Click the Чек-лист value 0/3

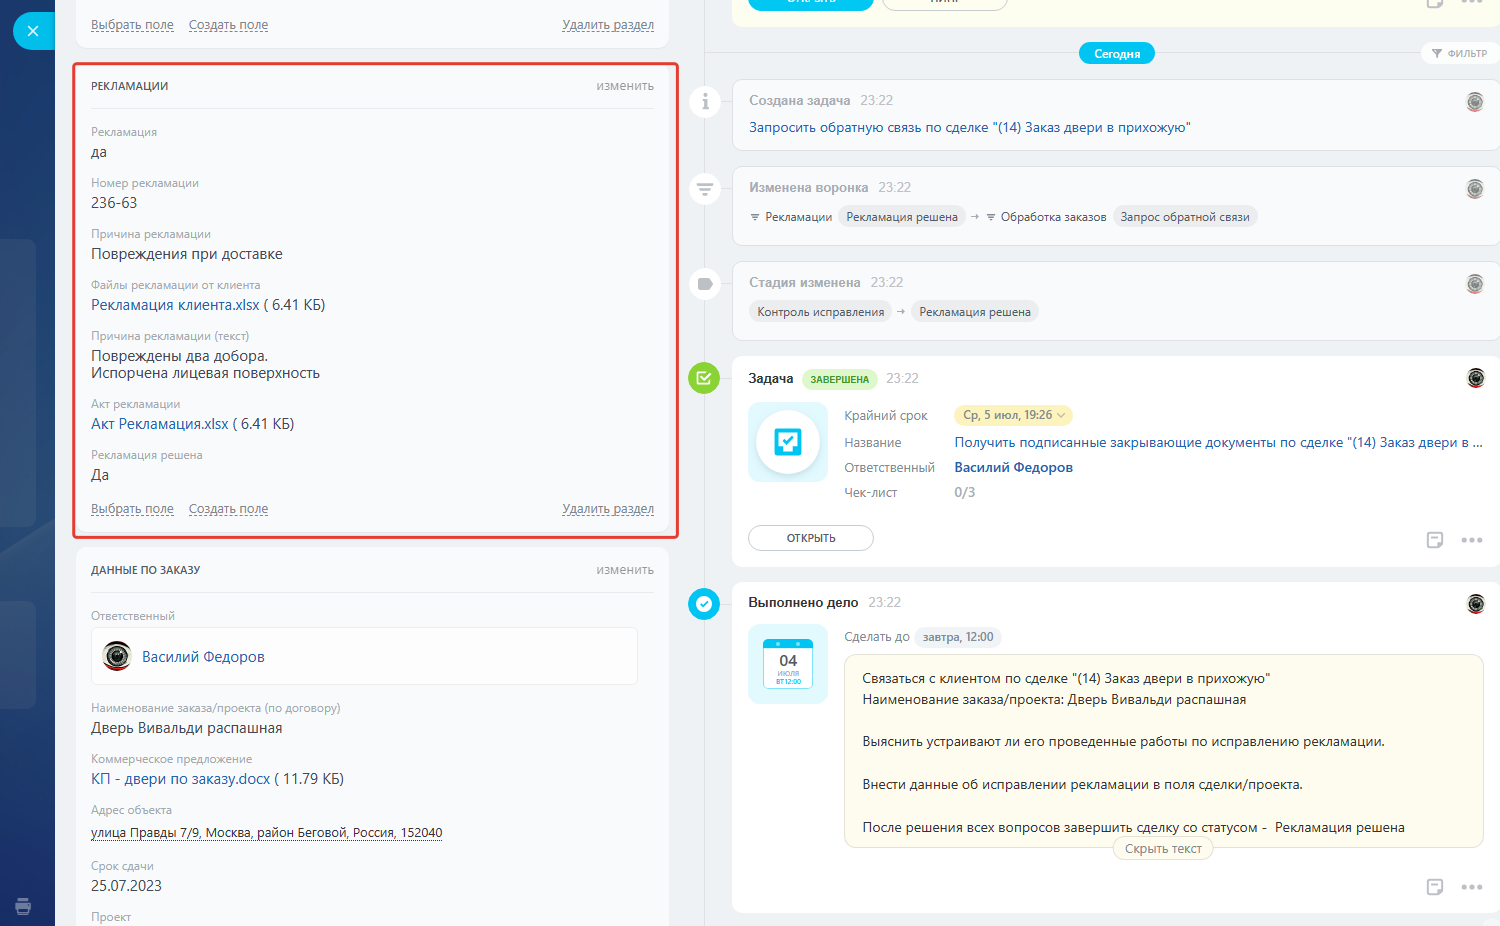click(965, 493)
